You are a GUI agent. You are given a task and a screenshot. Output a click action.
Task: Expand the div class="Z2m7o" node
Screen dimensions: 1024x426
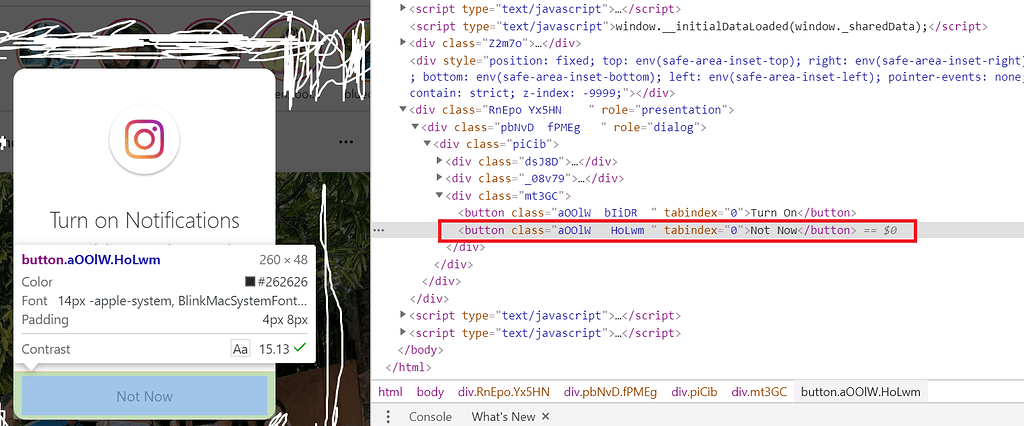point(402,43)
